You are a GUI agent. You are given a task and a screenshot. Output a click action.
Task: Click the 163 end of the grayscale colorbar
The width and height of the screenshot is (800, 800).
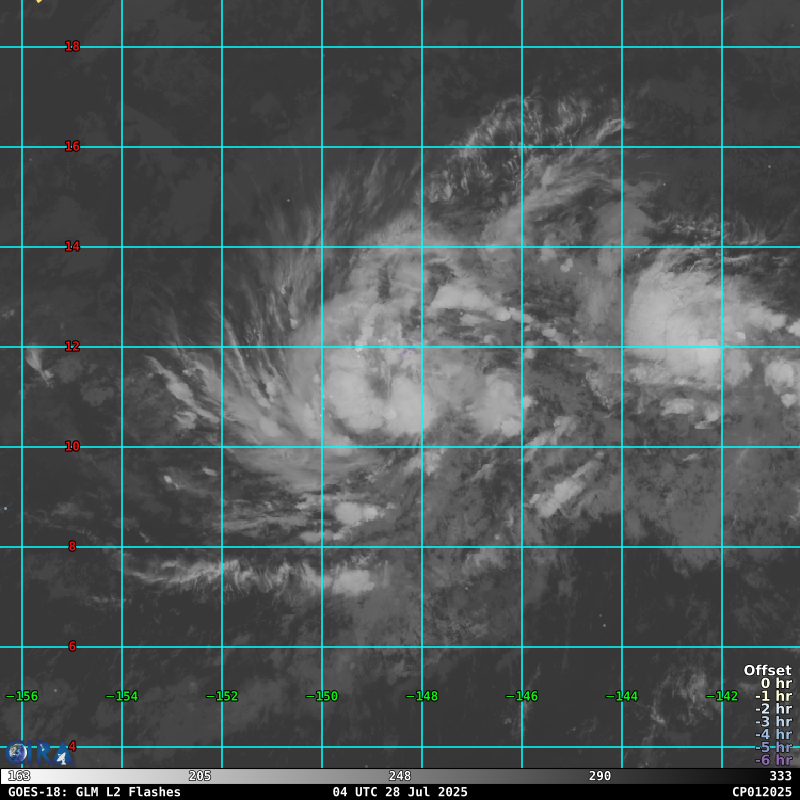pos(19,776)
